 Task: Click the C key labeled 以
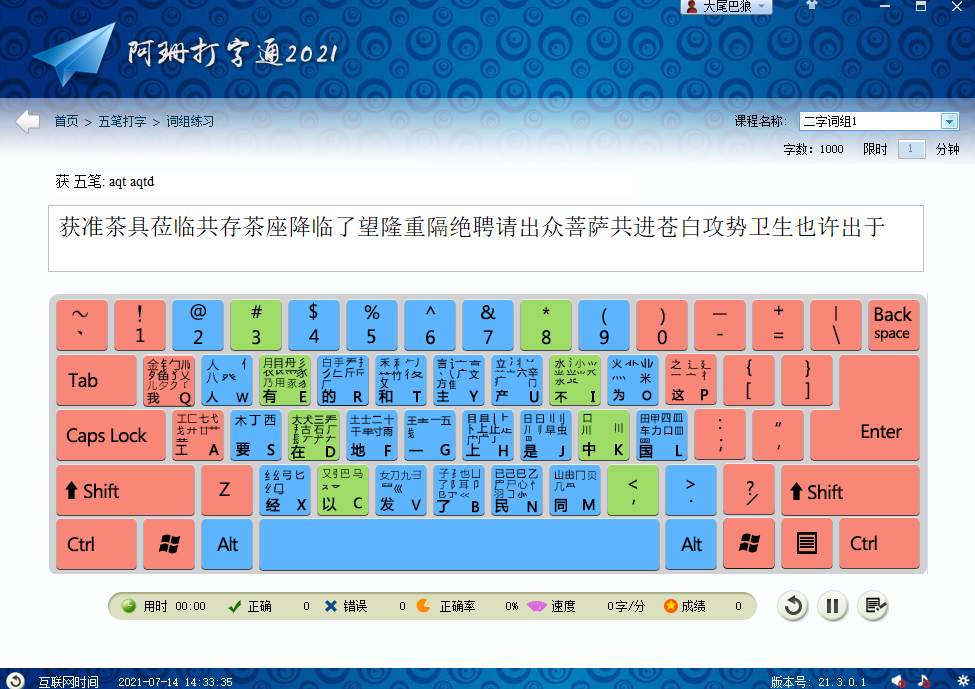[x=342, y=490]
